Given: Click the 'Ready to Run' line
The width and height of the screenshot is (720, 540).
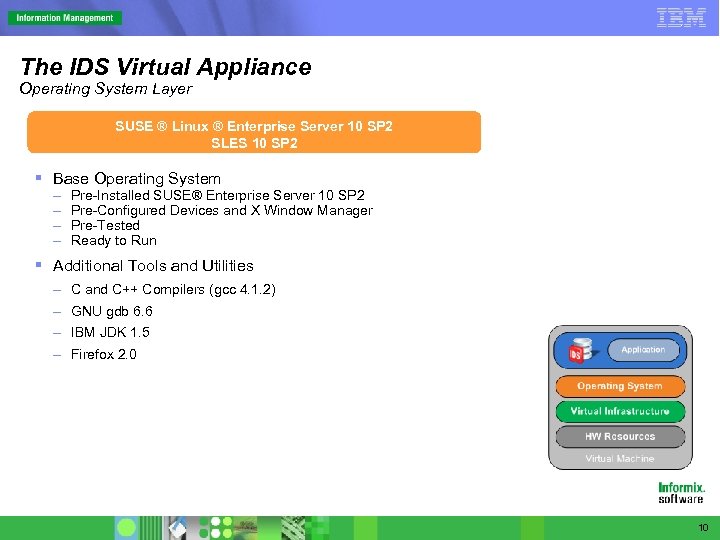Looking at the screenshot, I should 114,241.
